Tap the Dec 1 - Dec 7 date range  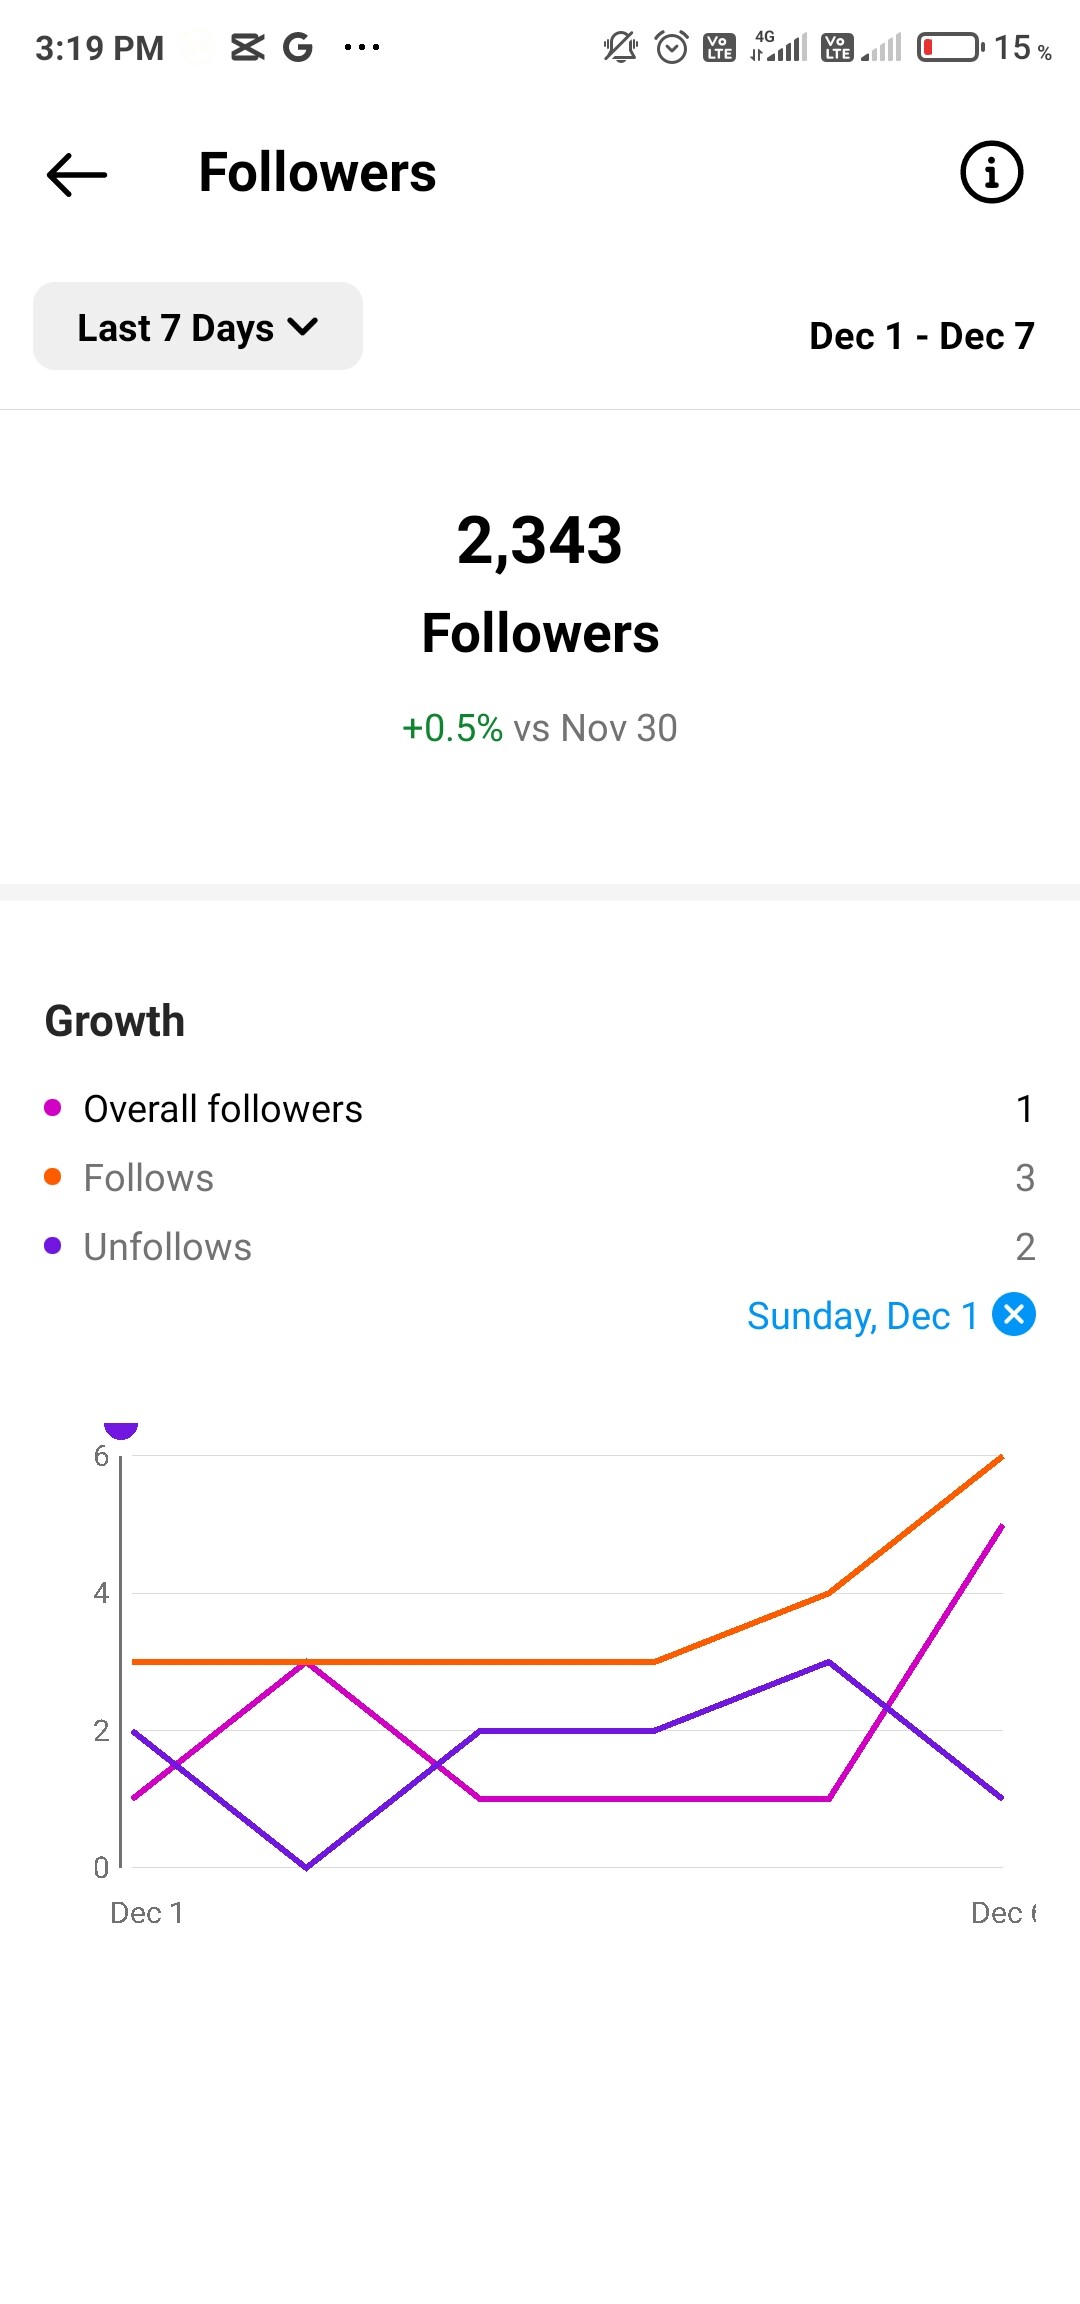pyautogui.click(x=921, y=336)
